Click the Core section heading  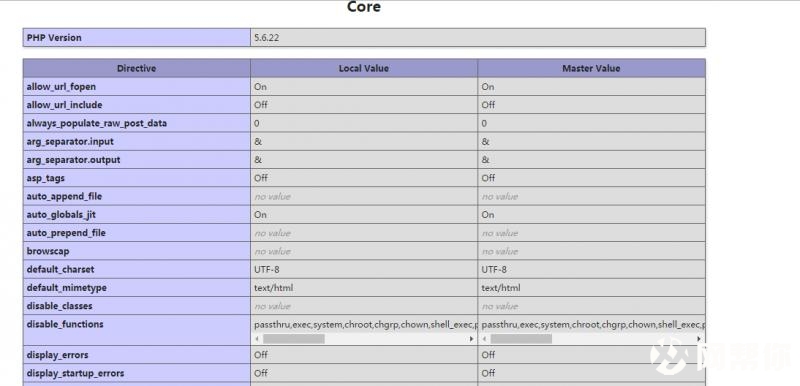[x=364, y=7]
